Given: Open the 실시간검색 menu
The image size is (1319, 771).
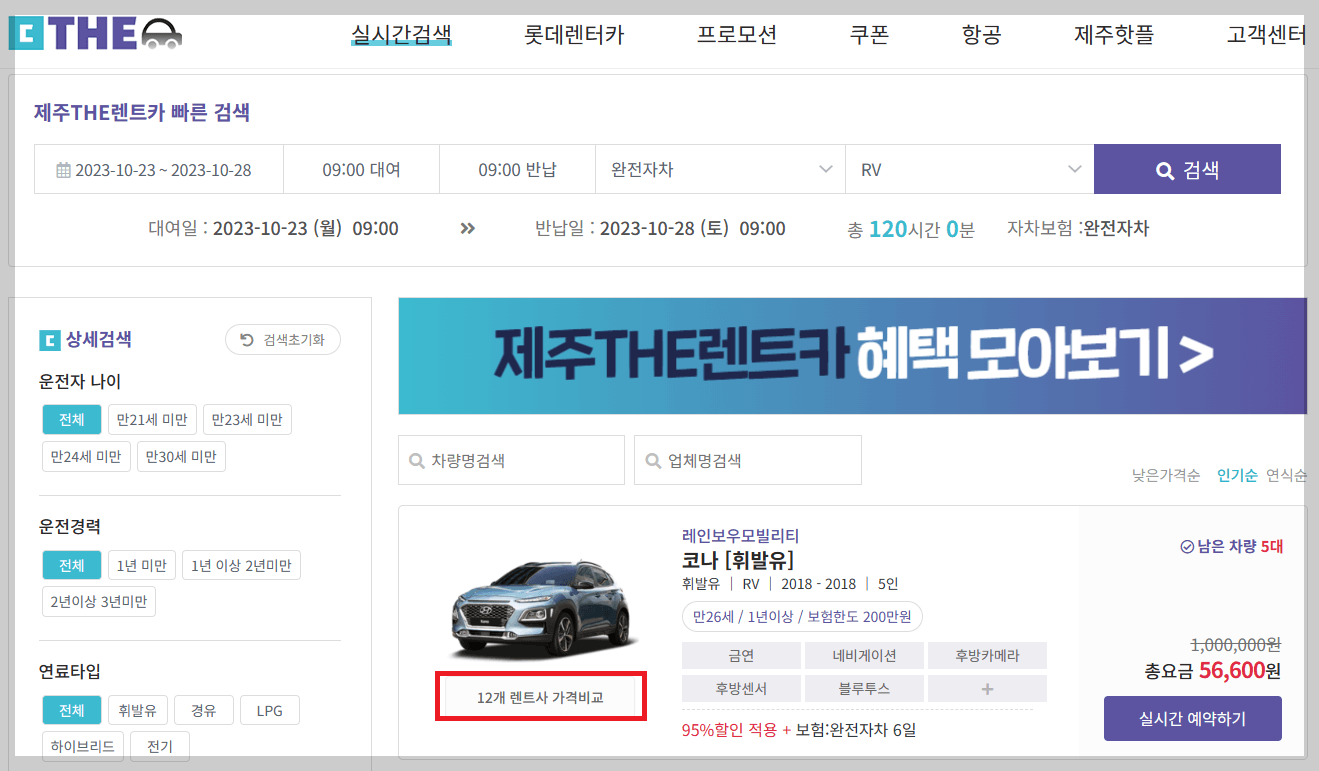Looking at the screenshot, I should [401, 35].
